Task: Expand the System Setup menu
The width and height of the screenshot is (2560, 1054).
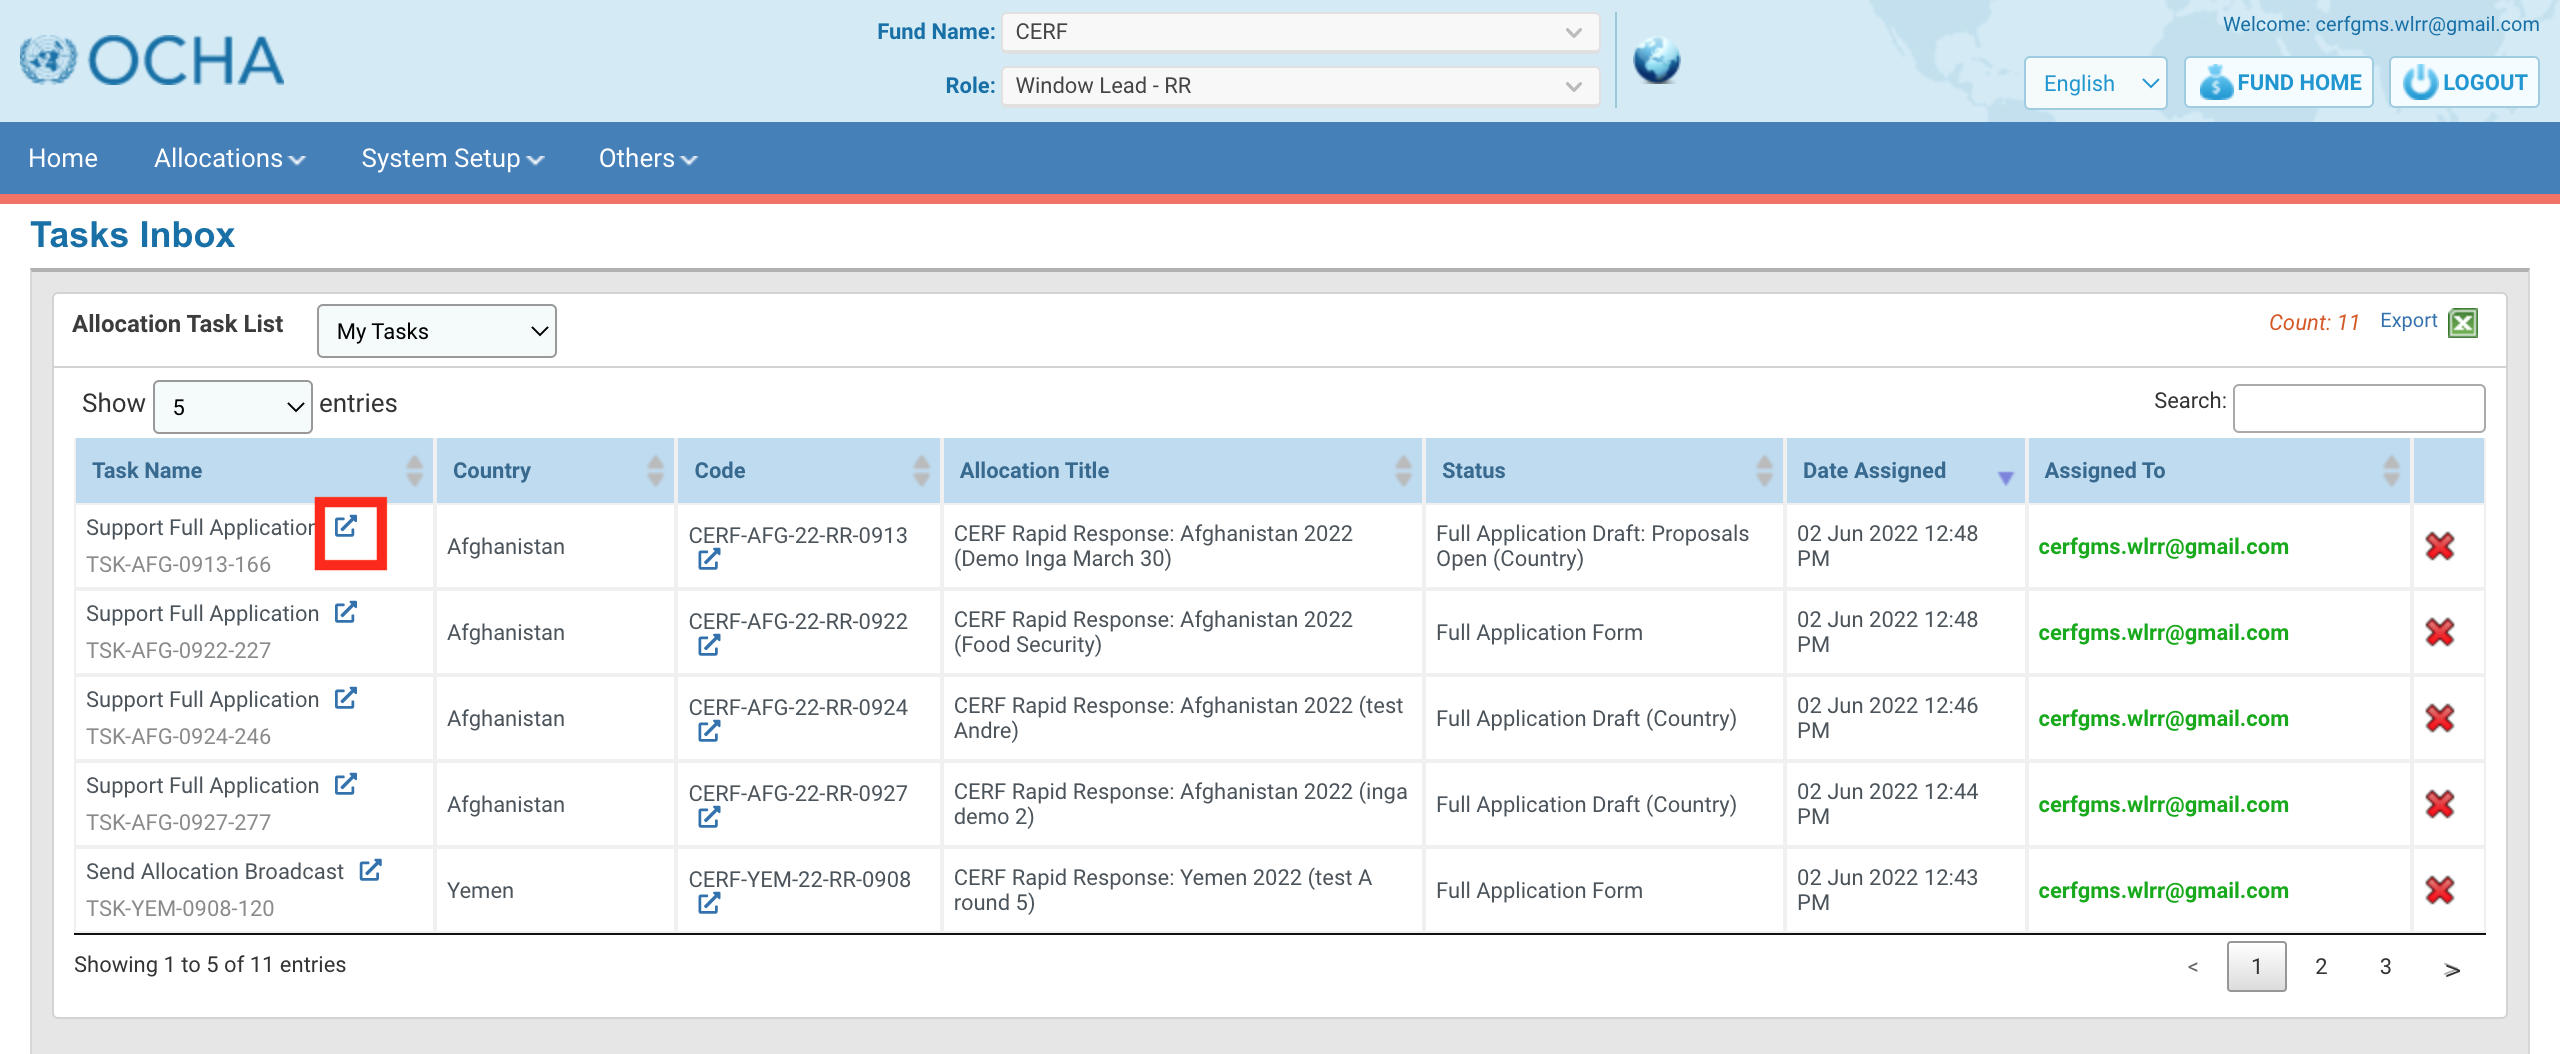Action: (x=452, y=159)
